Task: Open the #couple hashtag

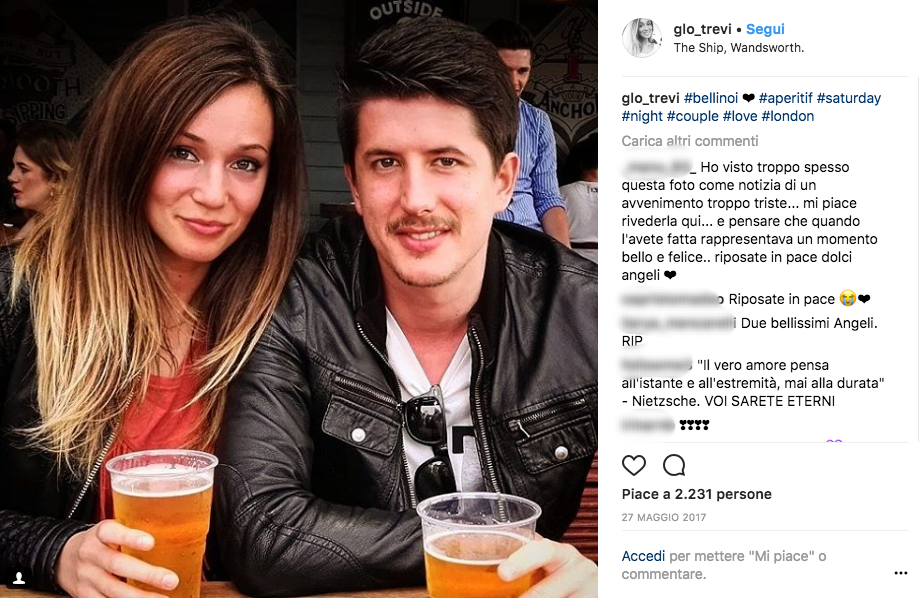Action: pyautogui.click(x=693, y=116)
